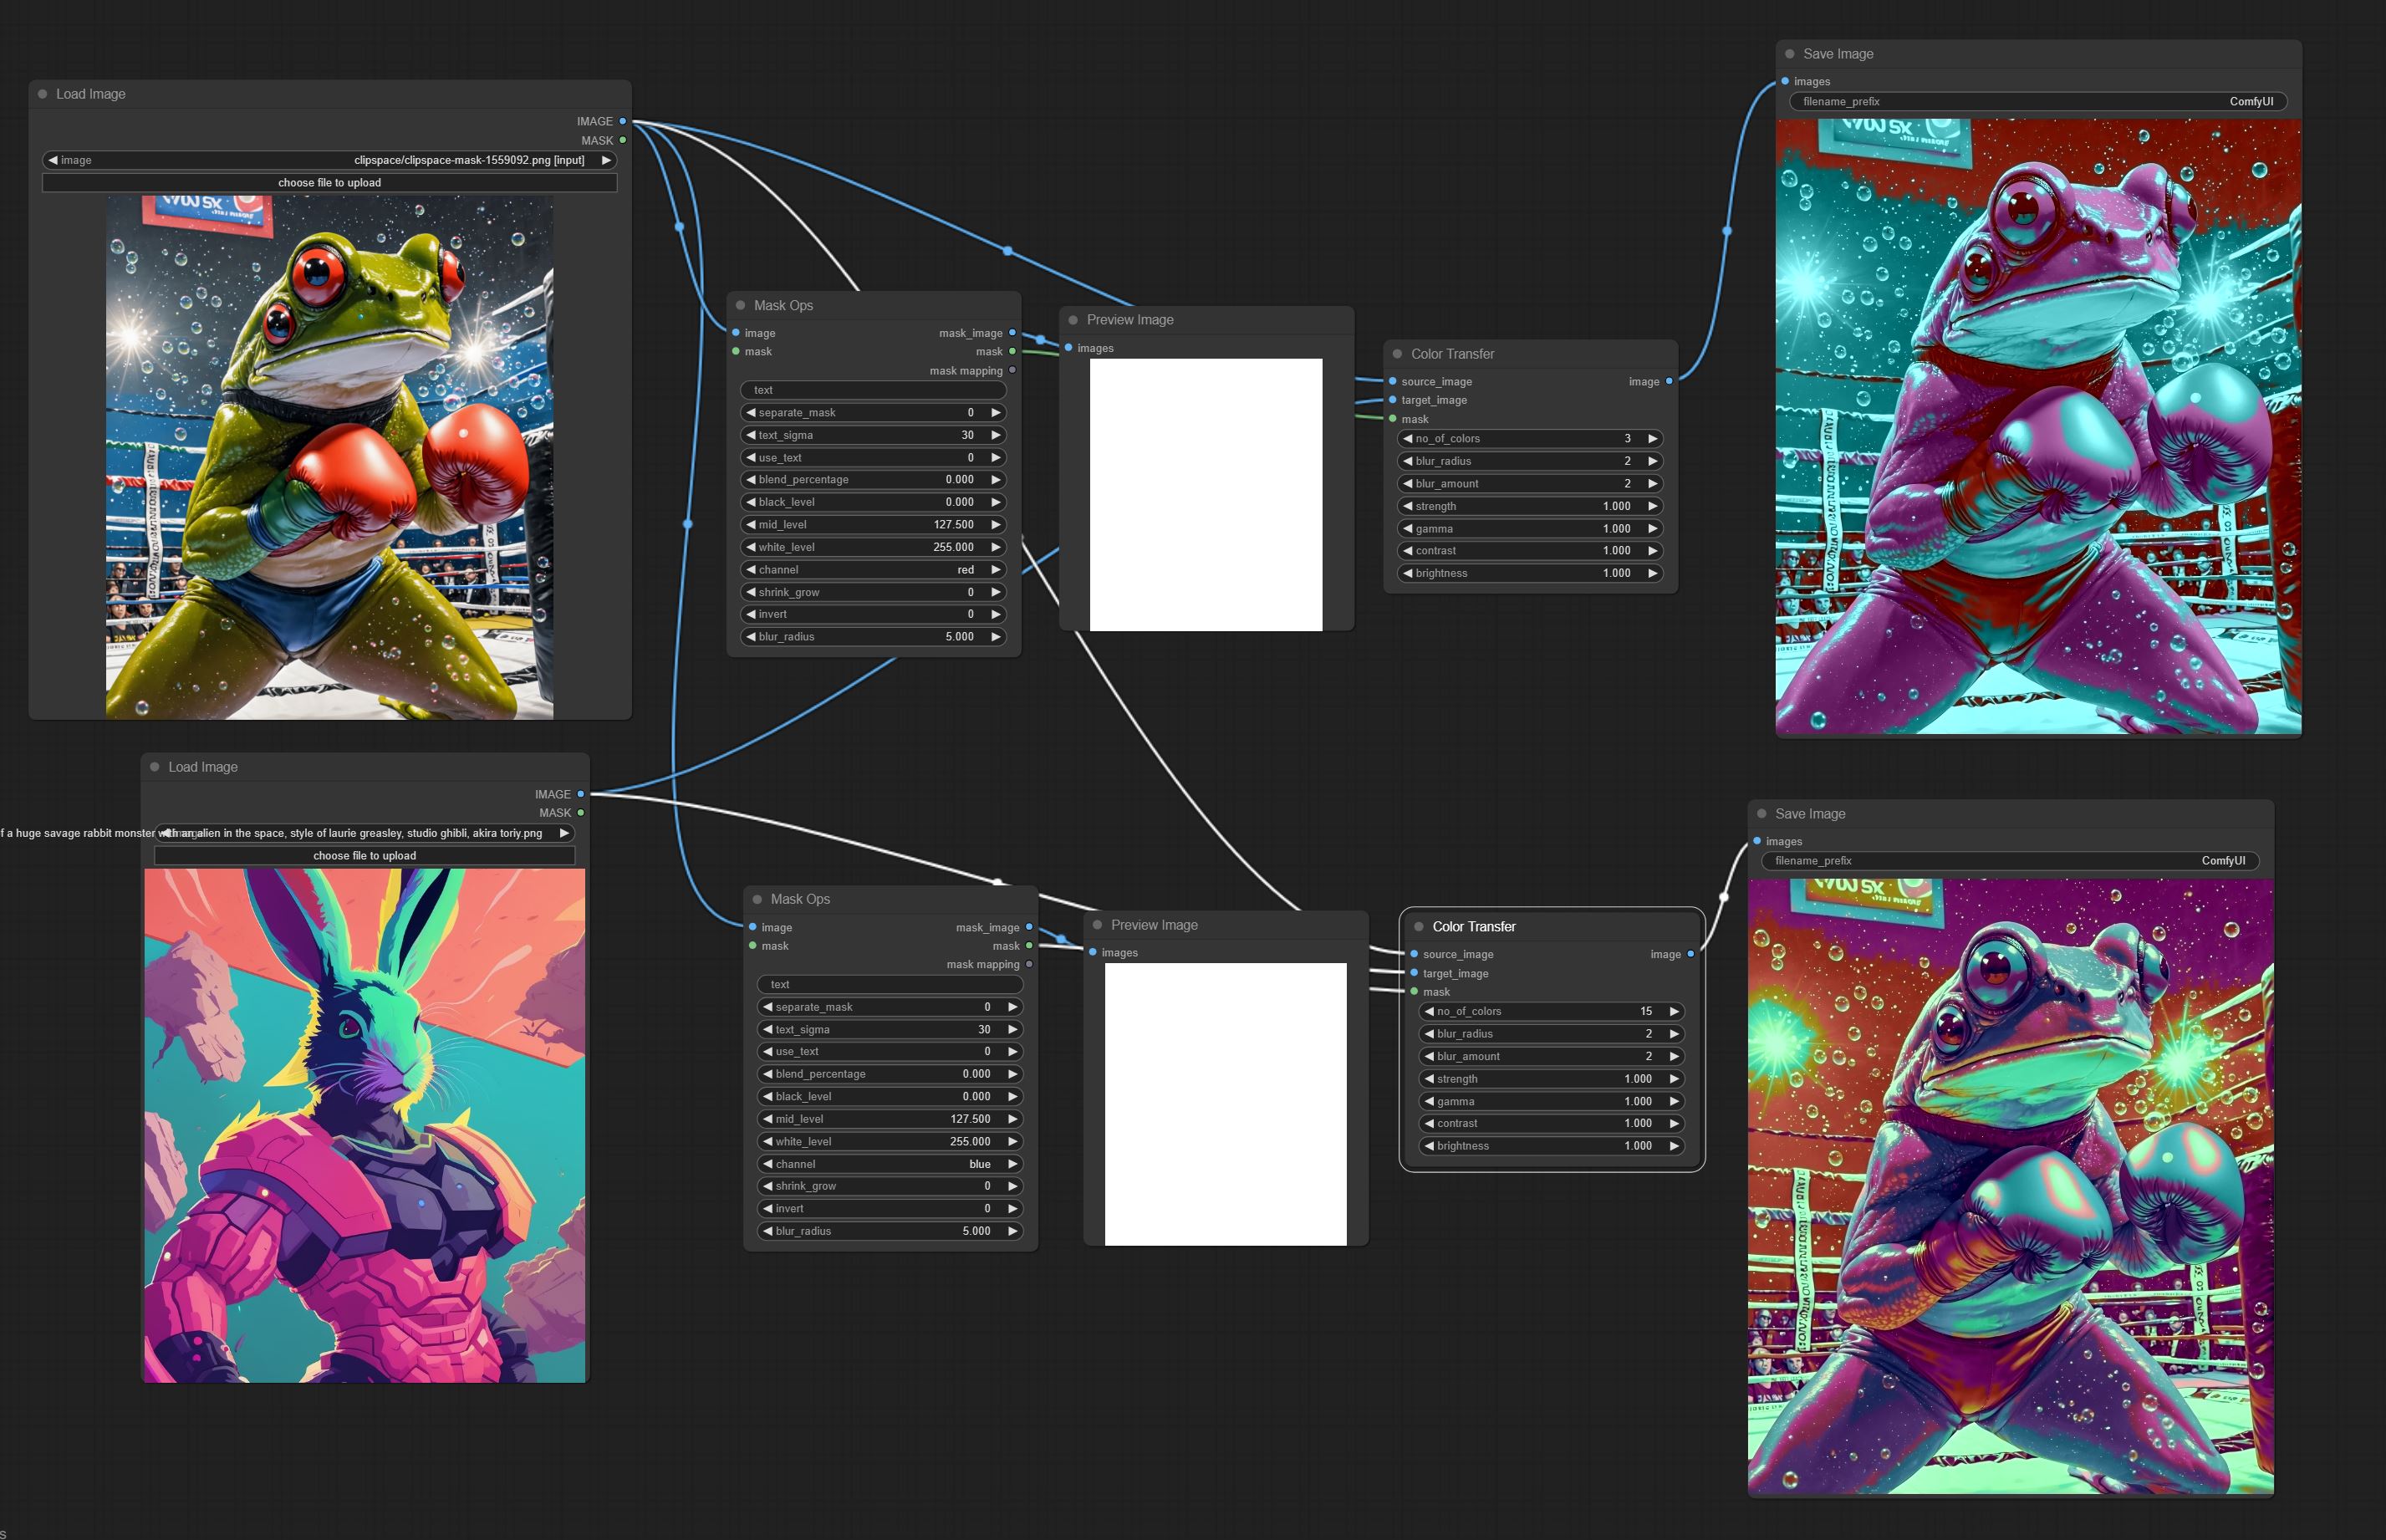The image size is (2386, 1540).
Task: Click choose file to upload above rabbit image
Action: [x=364, y=856]
